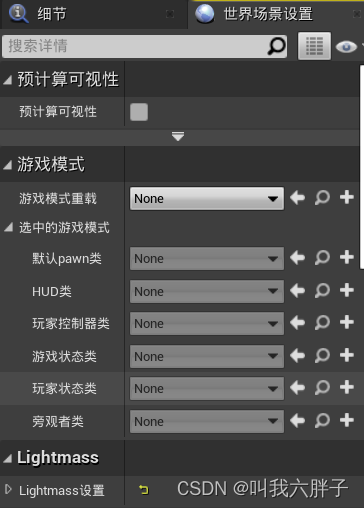The image size is (364, 508).
Task: Click the vertical scrollbar on the panel
Action: (x=362, y=167)
